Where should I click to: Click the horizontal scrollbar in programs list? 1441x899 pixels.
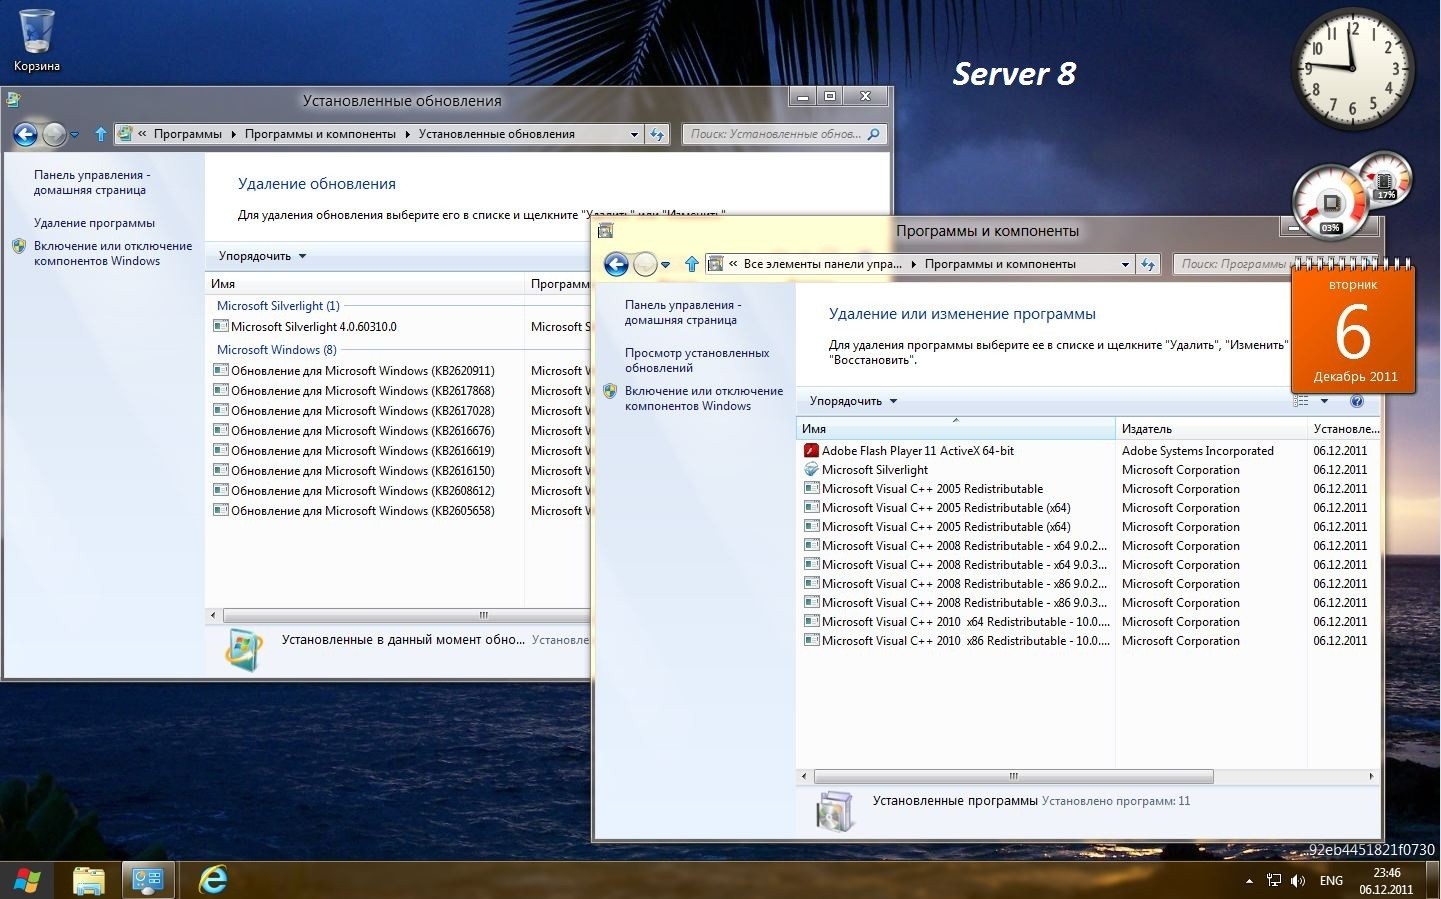(x=1013, y=776)
